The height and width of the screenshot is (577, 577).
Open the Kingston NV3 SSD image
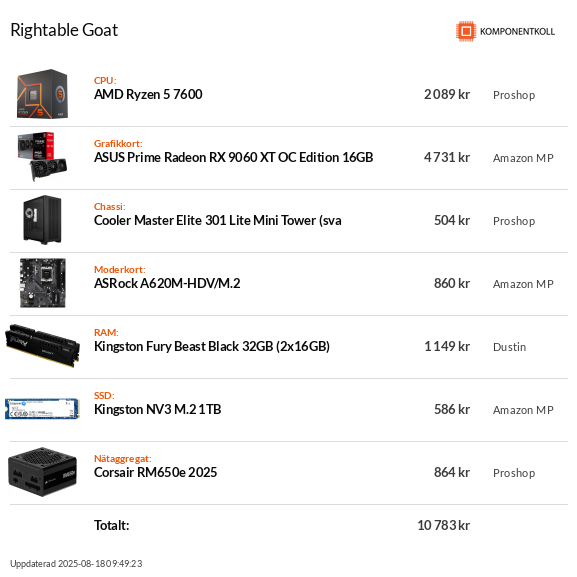(x=42, y=408)
